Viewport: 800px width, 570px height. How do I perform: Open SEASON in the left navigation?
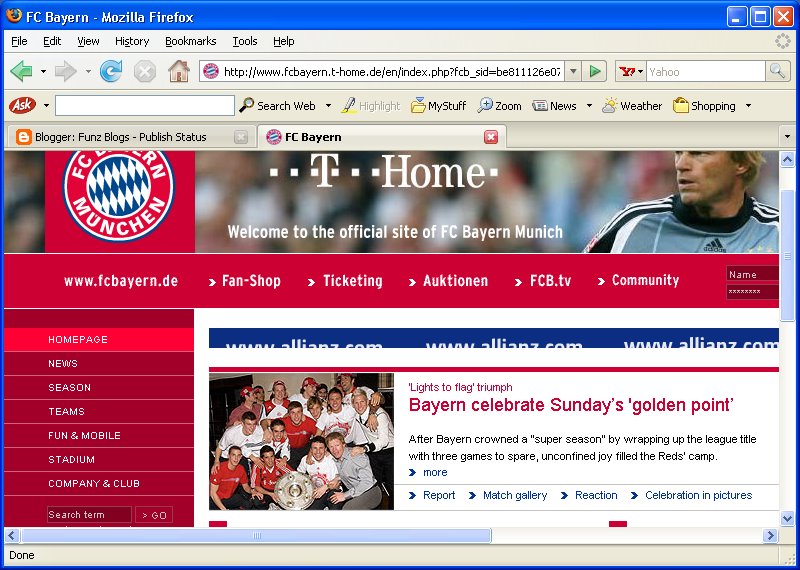point(99,387)
